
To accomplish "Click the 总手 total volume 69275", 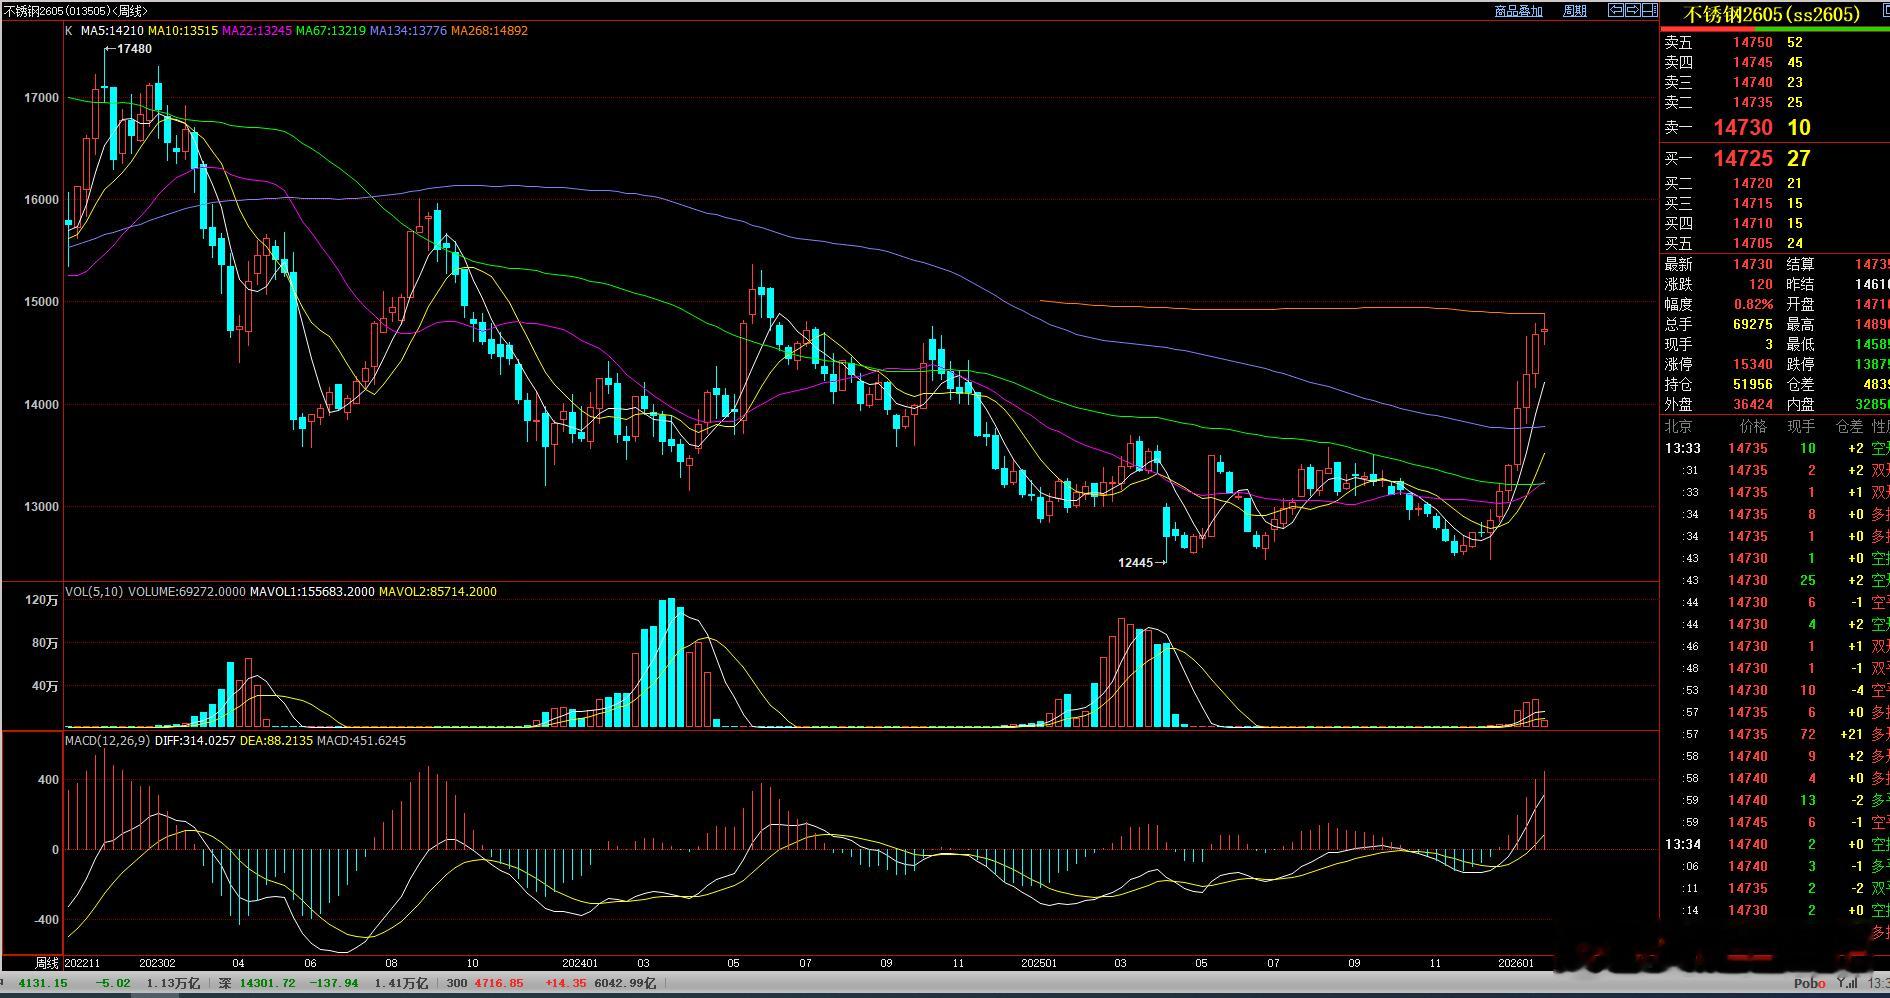I will (x=1753, y=324).
